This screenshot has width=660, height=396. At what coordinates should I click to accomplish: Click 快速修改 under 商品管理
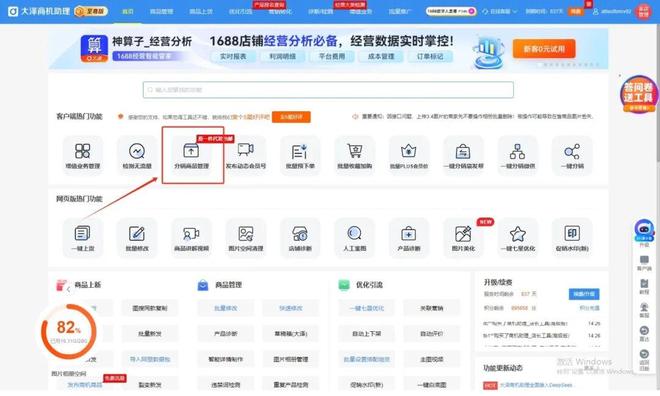pos(291,308)
